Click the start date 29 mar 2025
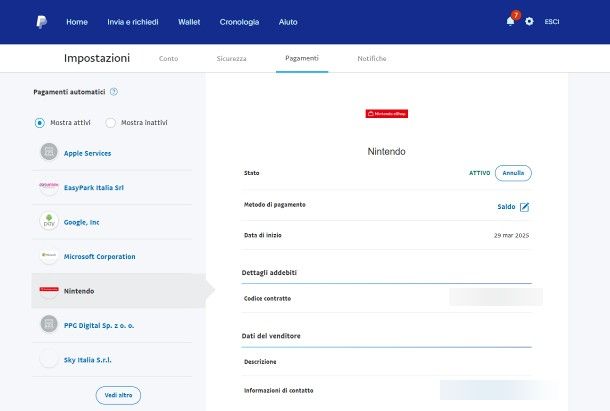This screenshot has height=411, width=610. point(512,235)
